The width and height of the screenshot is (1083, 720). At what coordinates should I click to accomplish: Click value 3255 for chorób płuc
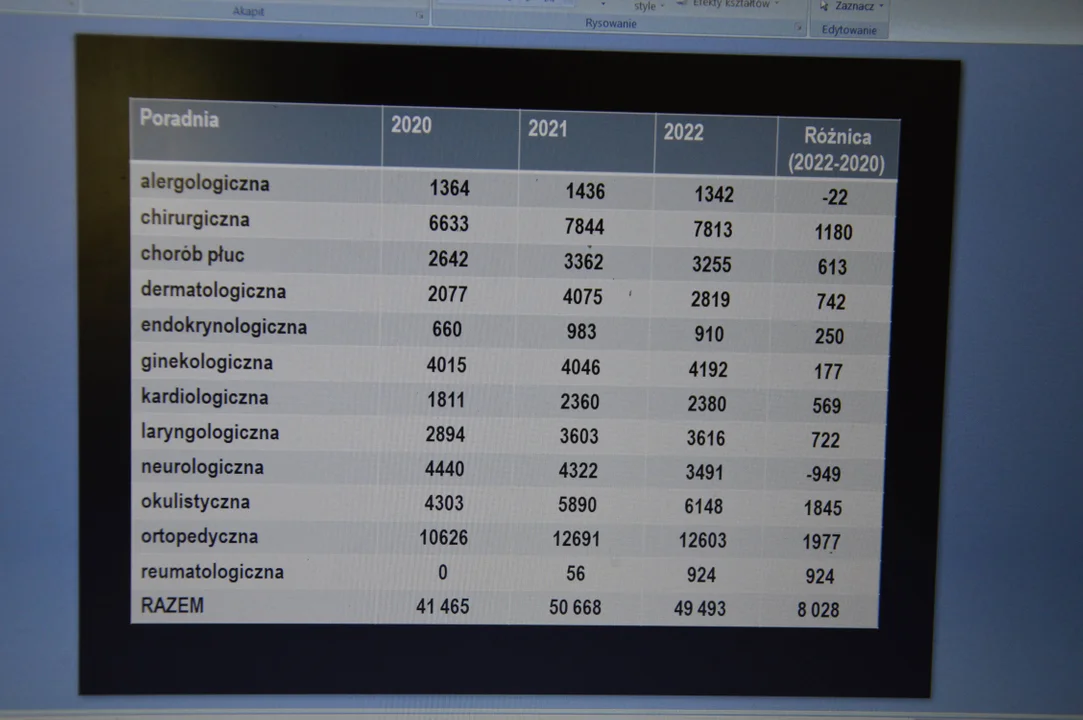(x=711, y=265)
